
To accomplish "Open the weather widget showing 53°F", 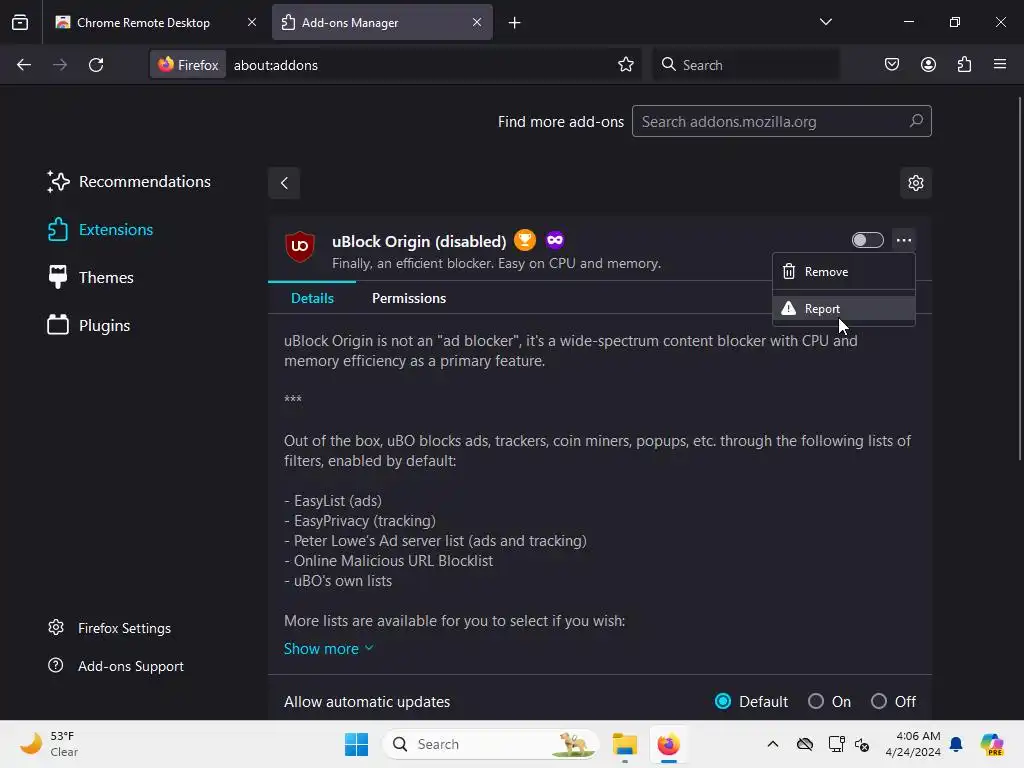I will [49, 744].
